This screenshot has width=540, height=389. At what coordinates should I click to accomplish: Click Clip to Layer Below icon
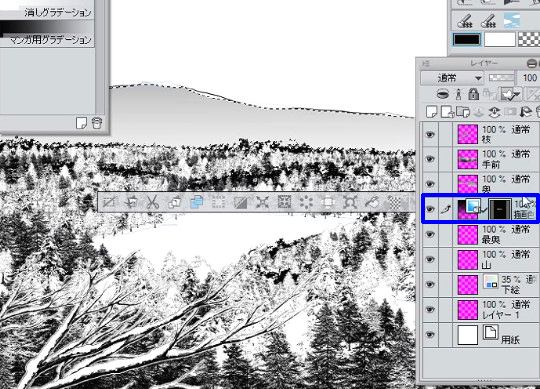click(443, 94)
